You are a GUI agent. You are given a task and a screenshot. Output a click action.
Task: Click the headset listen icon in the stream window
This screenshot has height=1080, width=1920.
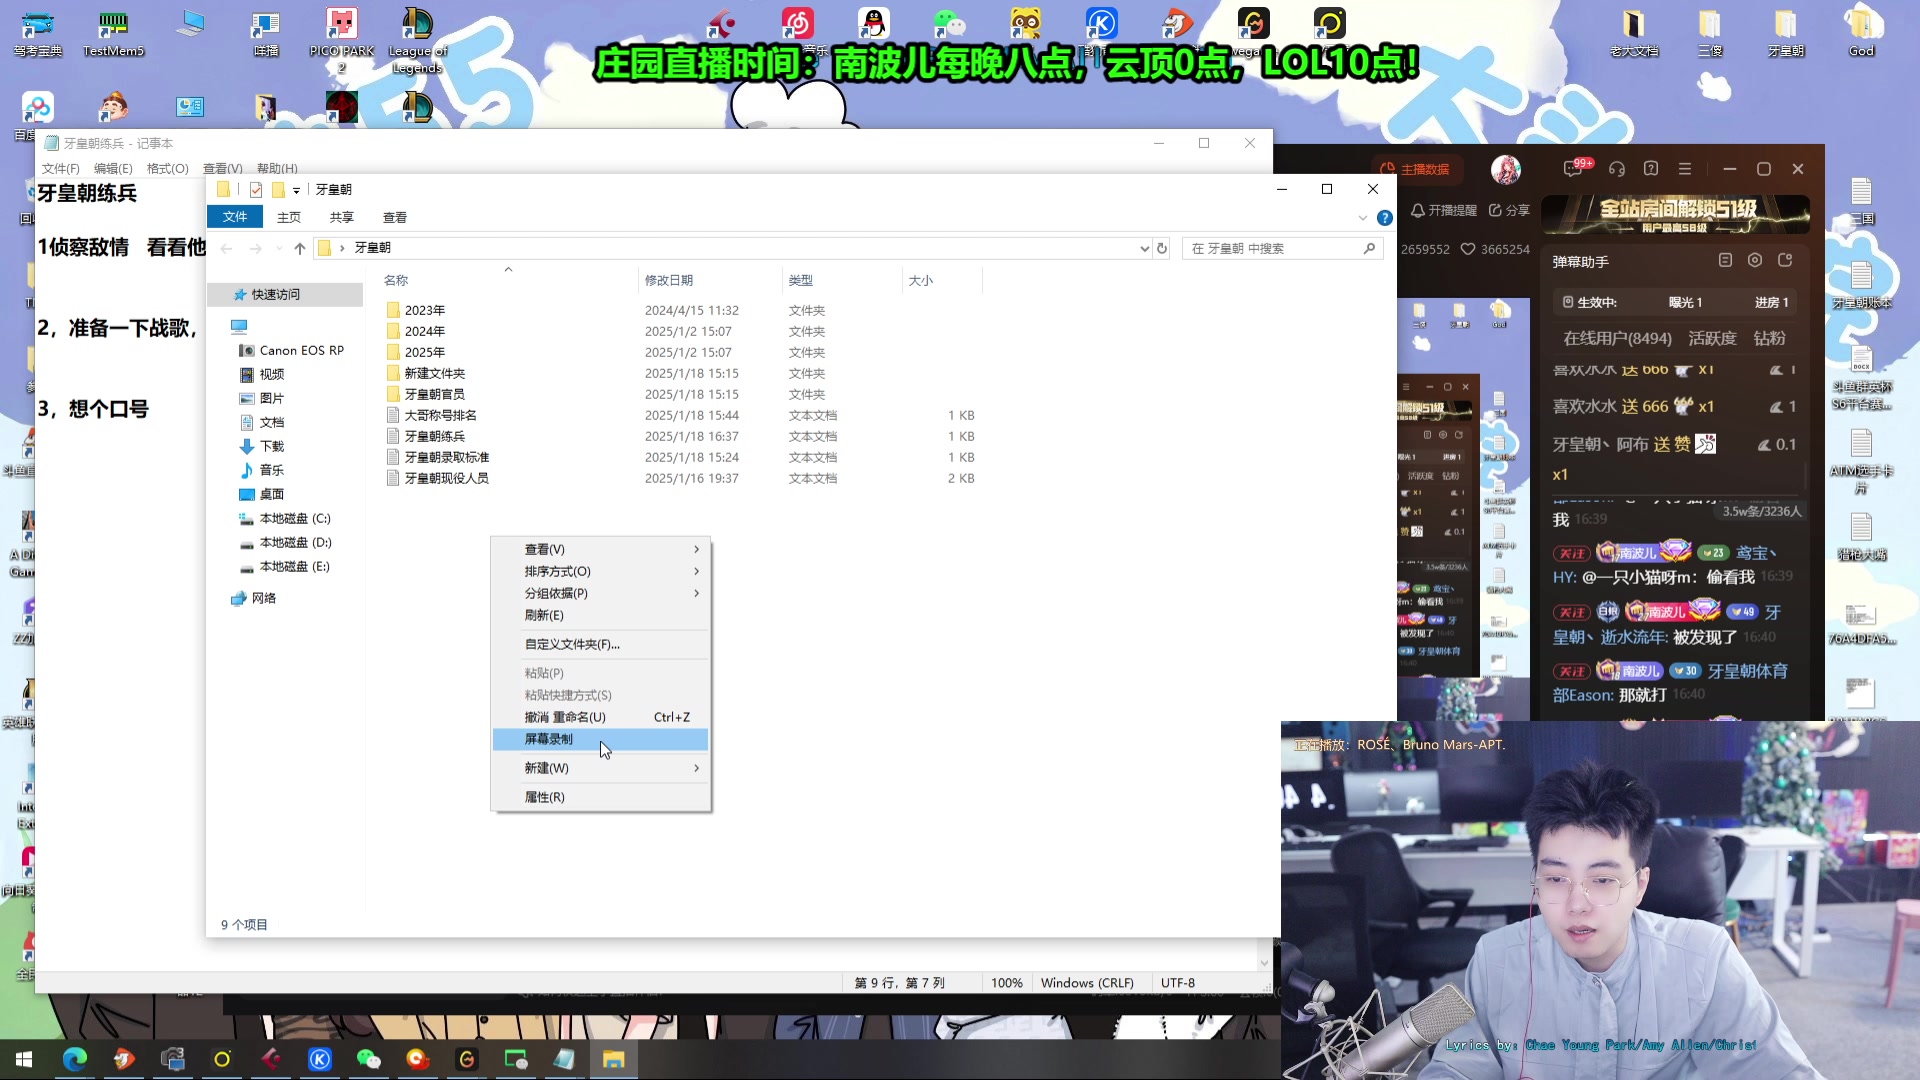pos(1618,170)
